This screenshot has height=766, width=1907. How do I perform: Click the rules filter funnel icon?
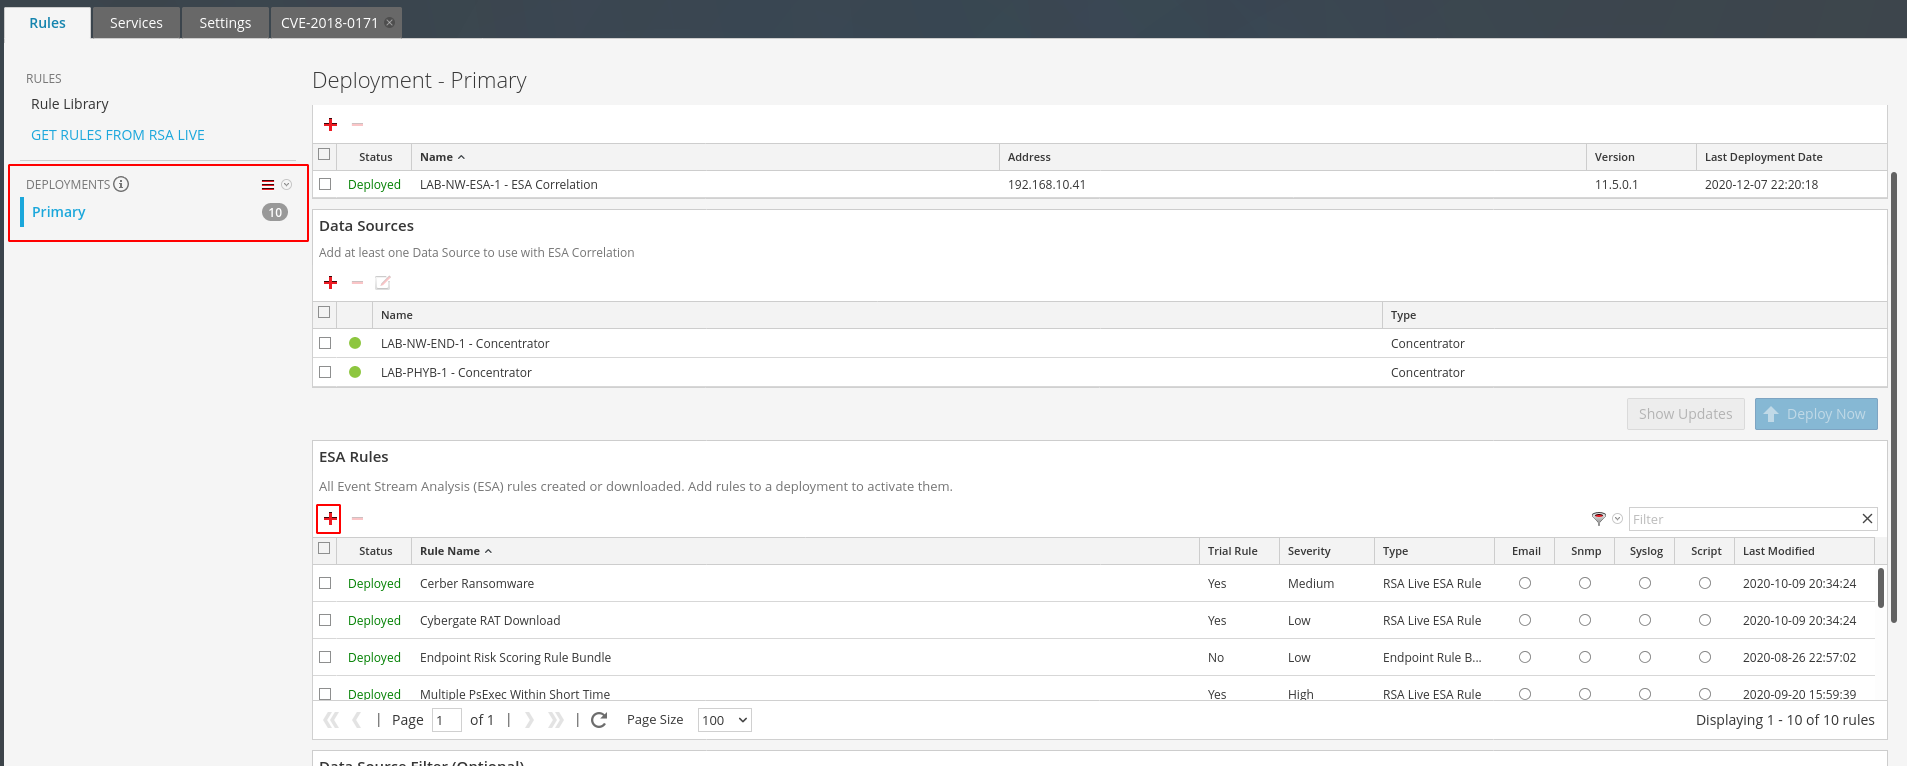(1598, 519)
